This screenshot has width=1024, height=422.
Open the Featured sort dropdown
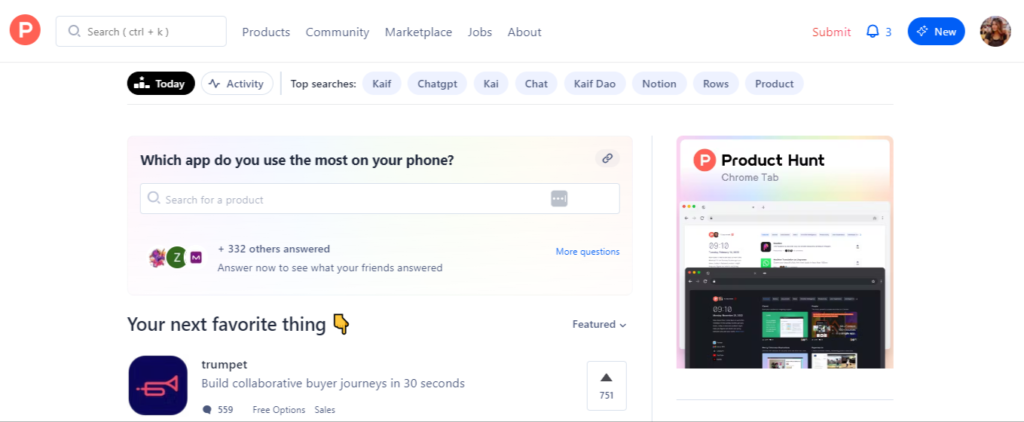[x=600, y=324]
